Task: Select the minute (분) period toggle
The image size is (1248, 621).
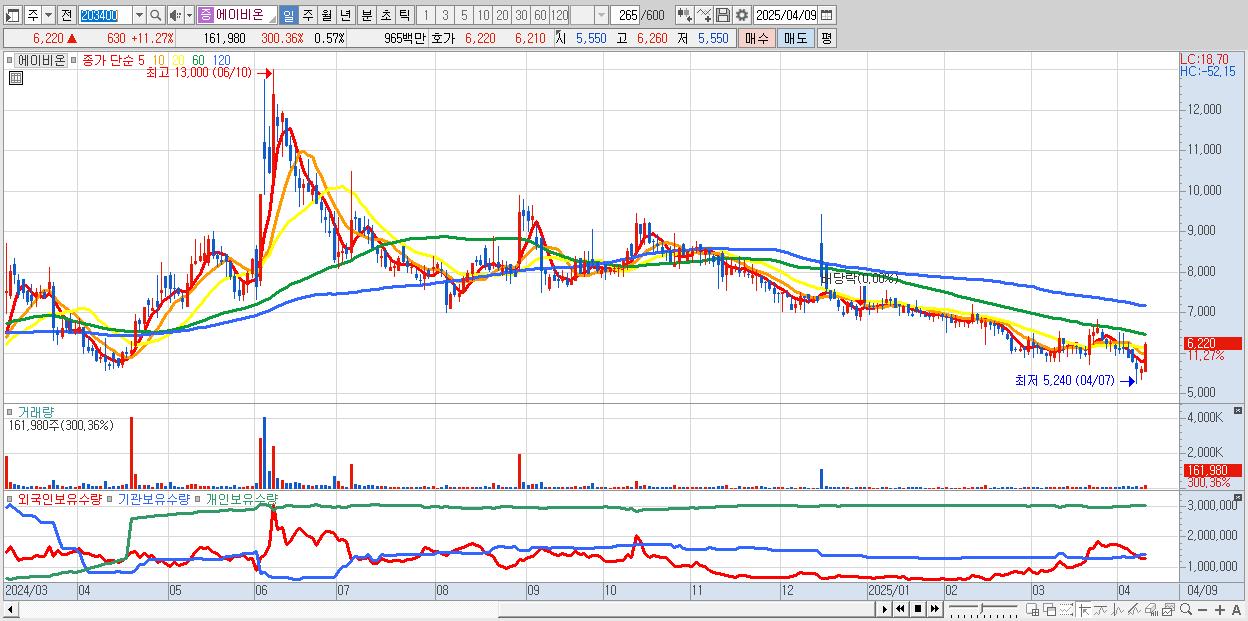Action: coord(366,15)
